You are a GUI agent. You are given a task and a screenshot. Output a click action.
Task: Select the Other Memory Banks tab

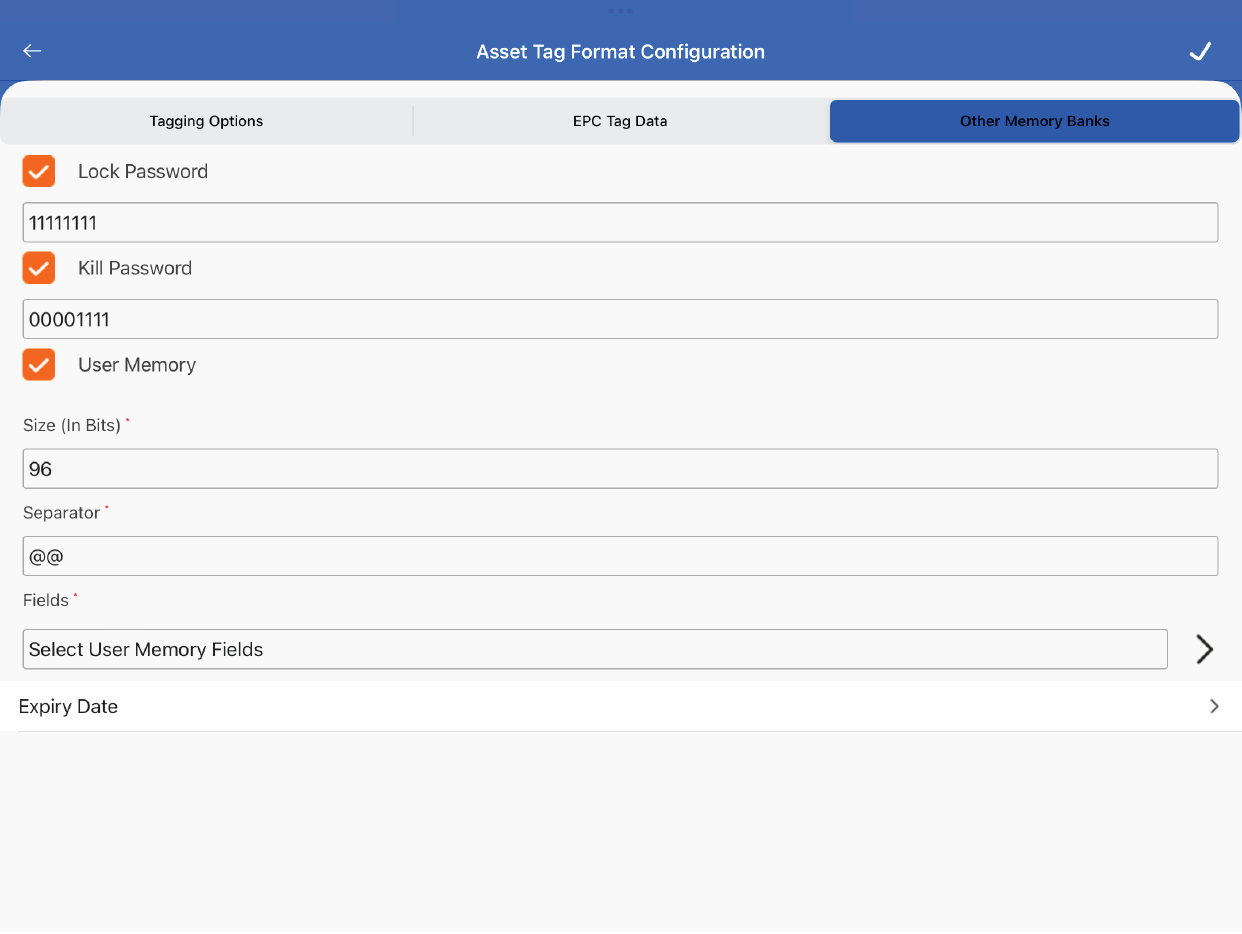[x=1034, y=121]
